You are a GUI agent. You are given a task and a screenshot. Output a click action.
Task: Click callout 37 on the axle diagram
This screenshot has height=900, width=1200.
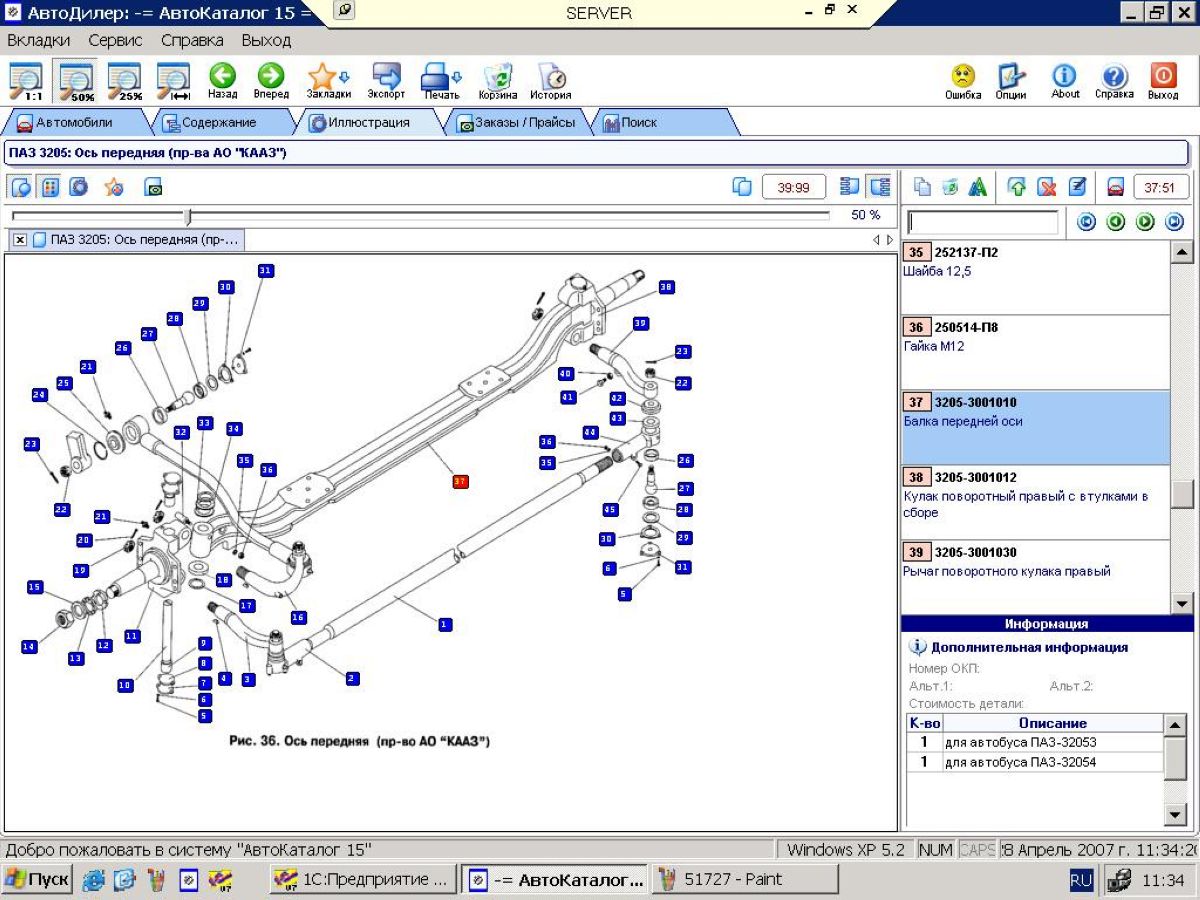[460, 481]
